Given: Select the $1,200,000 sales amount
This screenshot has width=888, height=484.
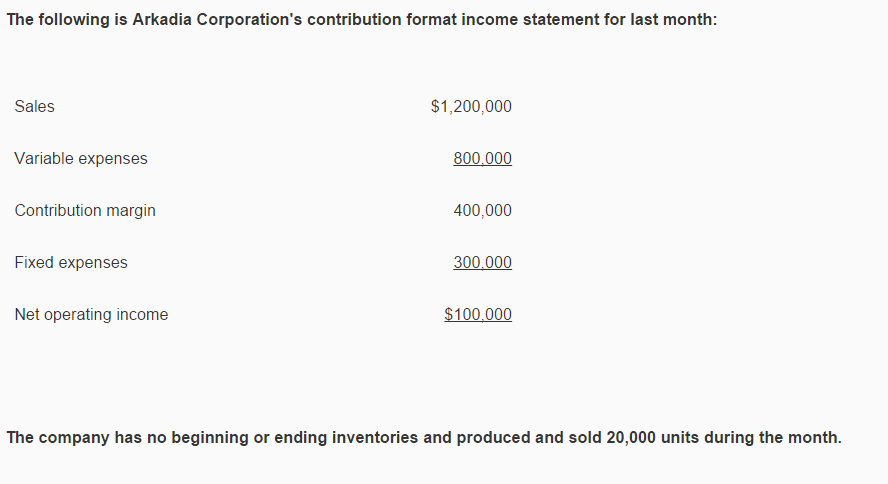Looking at the screenshot, I should point(471,106).
